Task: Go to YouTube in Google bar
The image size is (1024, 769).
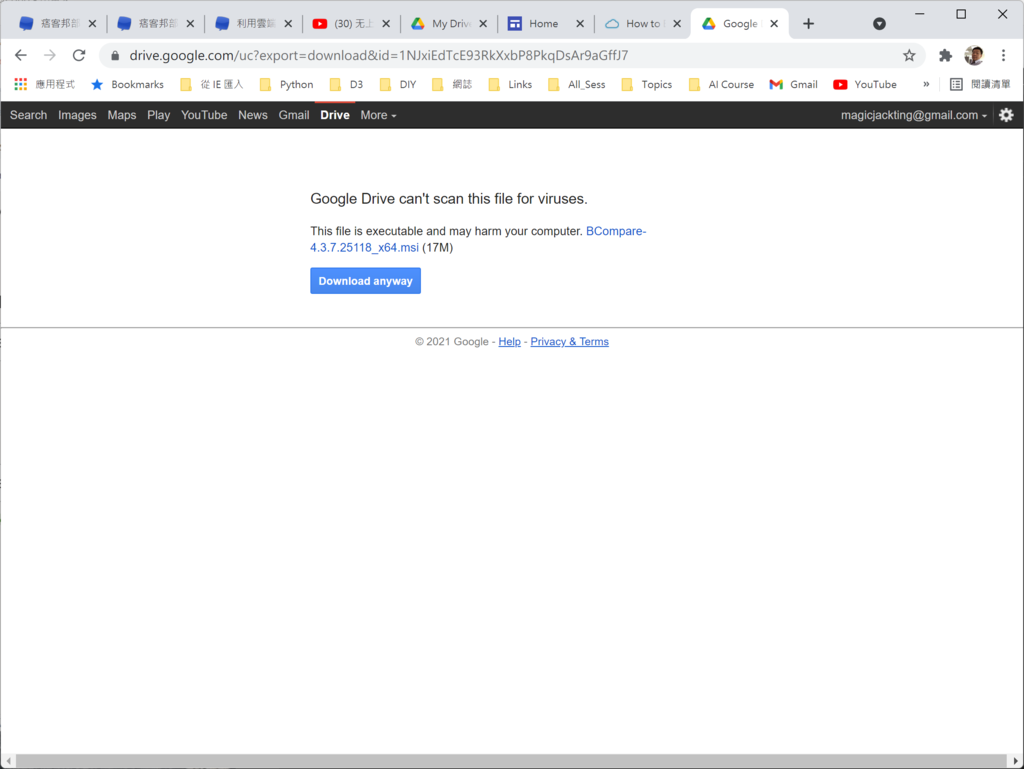Action: point(204,115)
